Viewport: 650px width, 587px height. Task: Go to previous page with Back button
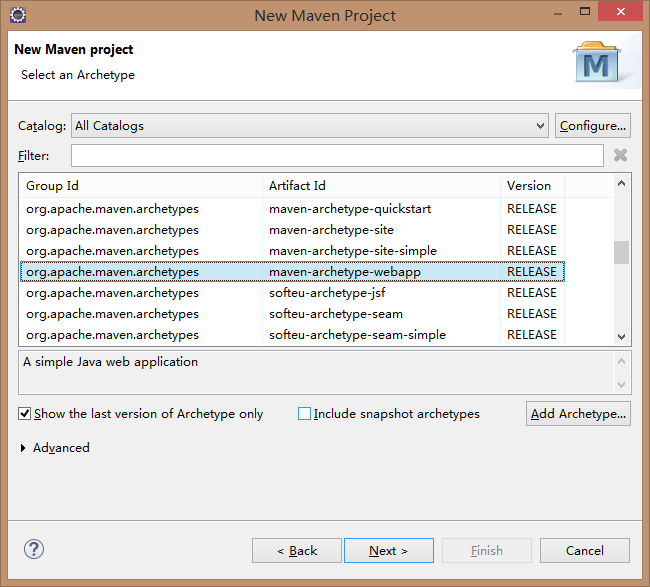(x=297, y=551)
